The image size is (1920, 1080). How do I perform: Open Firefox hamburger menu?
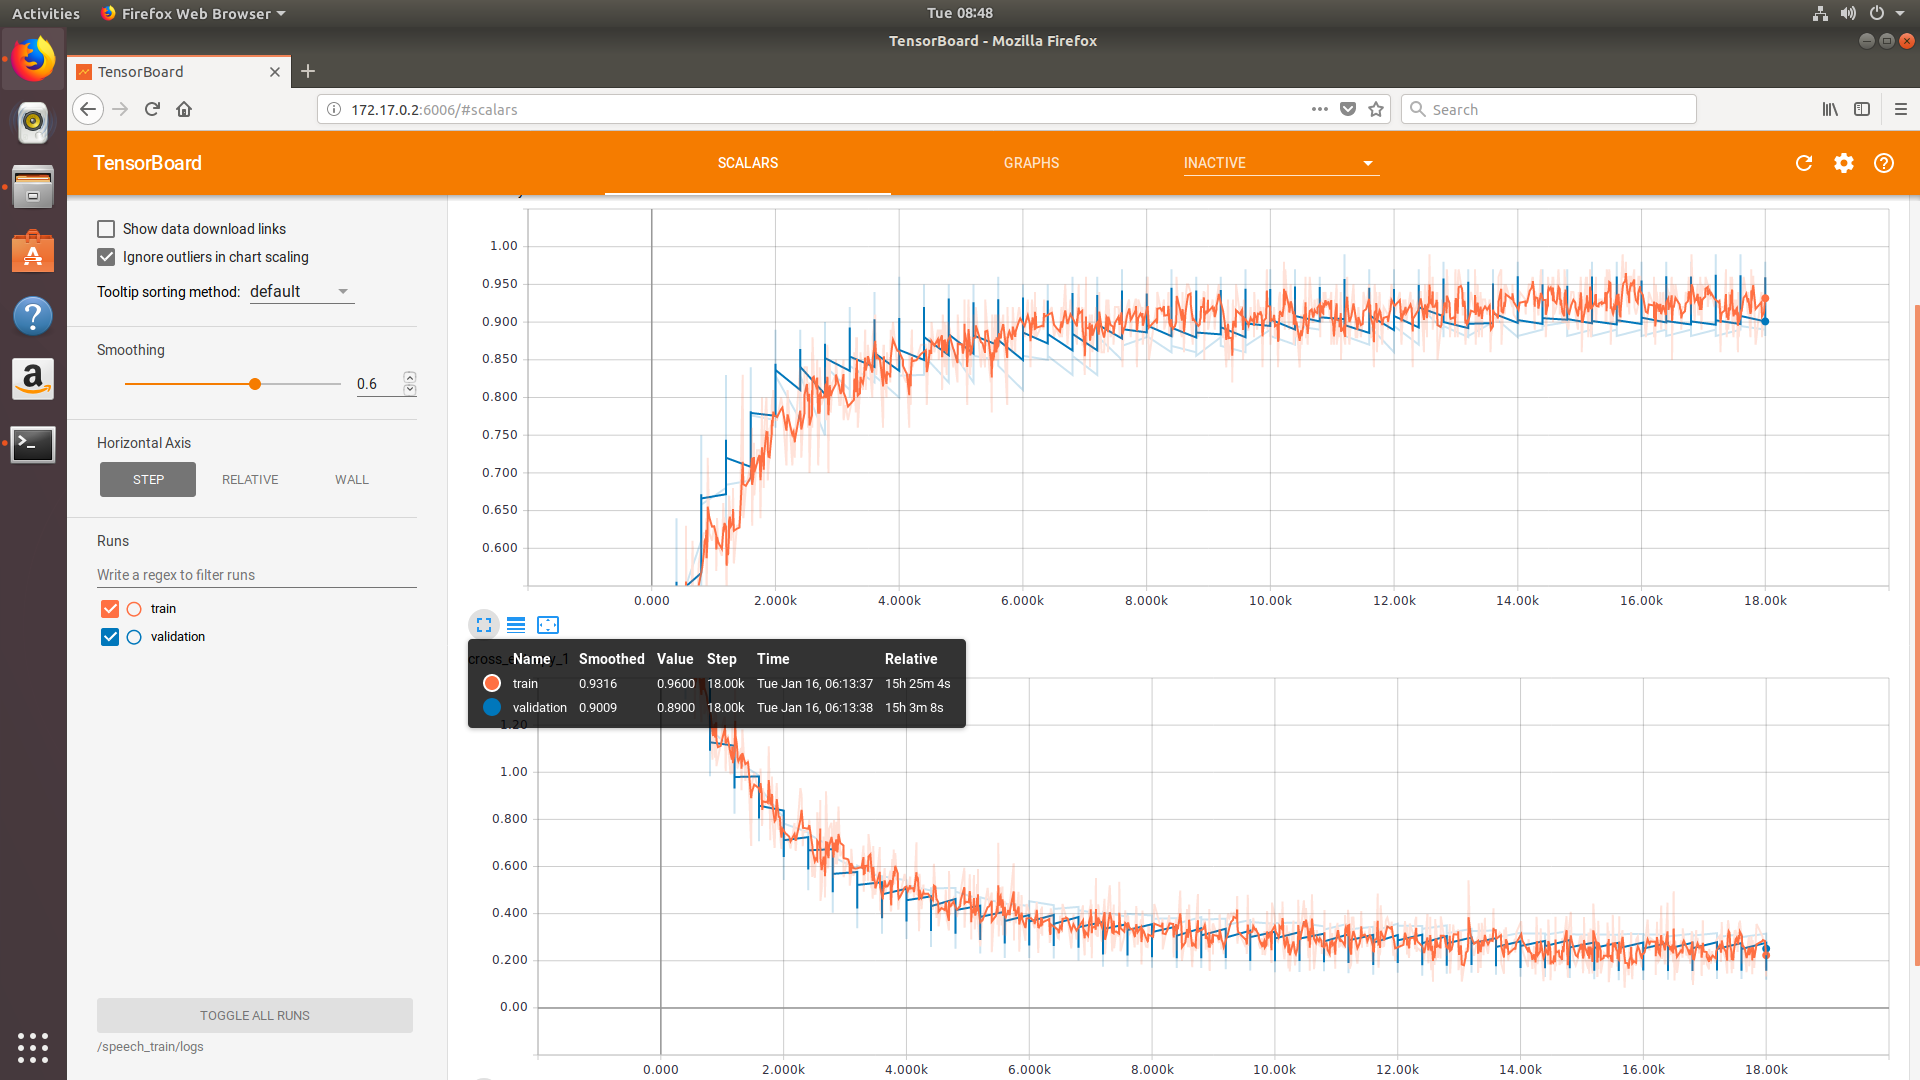(1901, 109)
